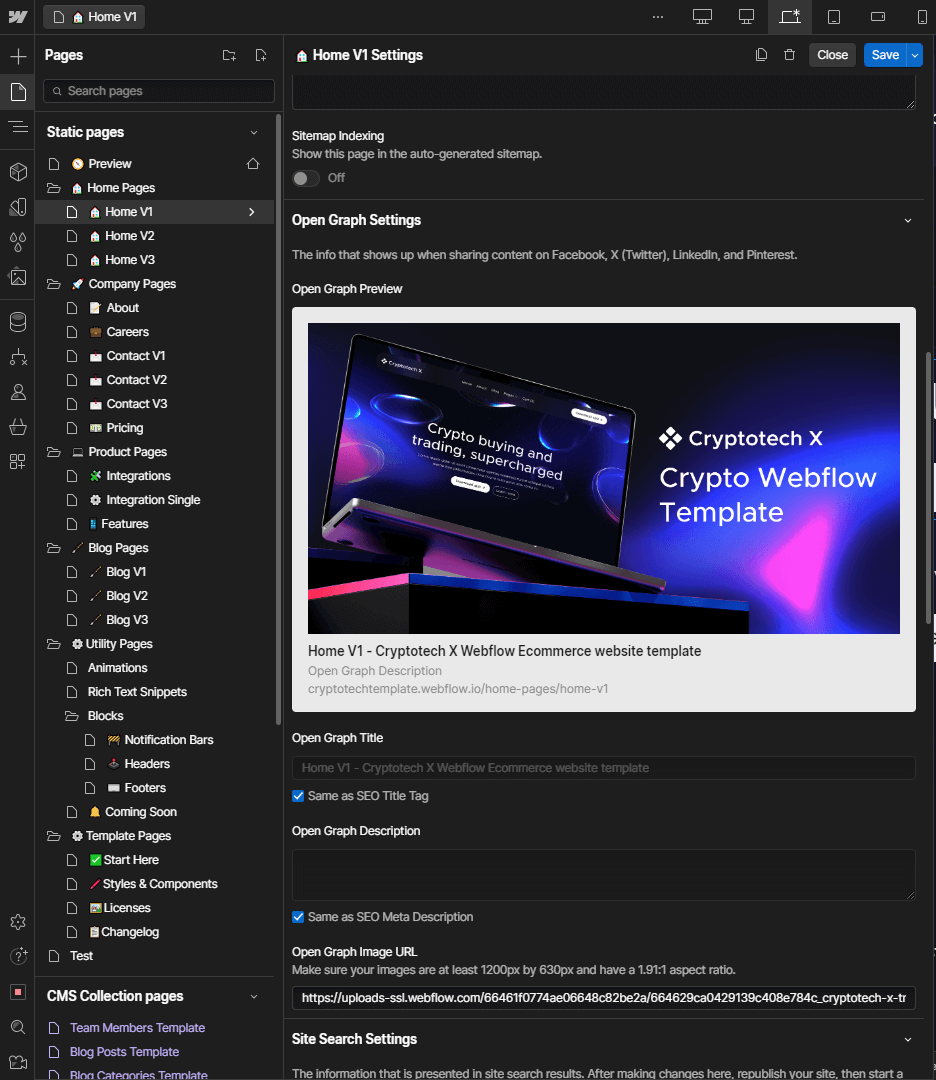Open the Save button dropdown arrow
Screen dimensions: 936x1080
[915, 55]
